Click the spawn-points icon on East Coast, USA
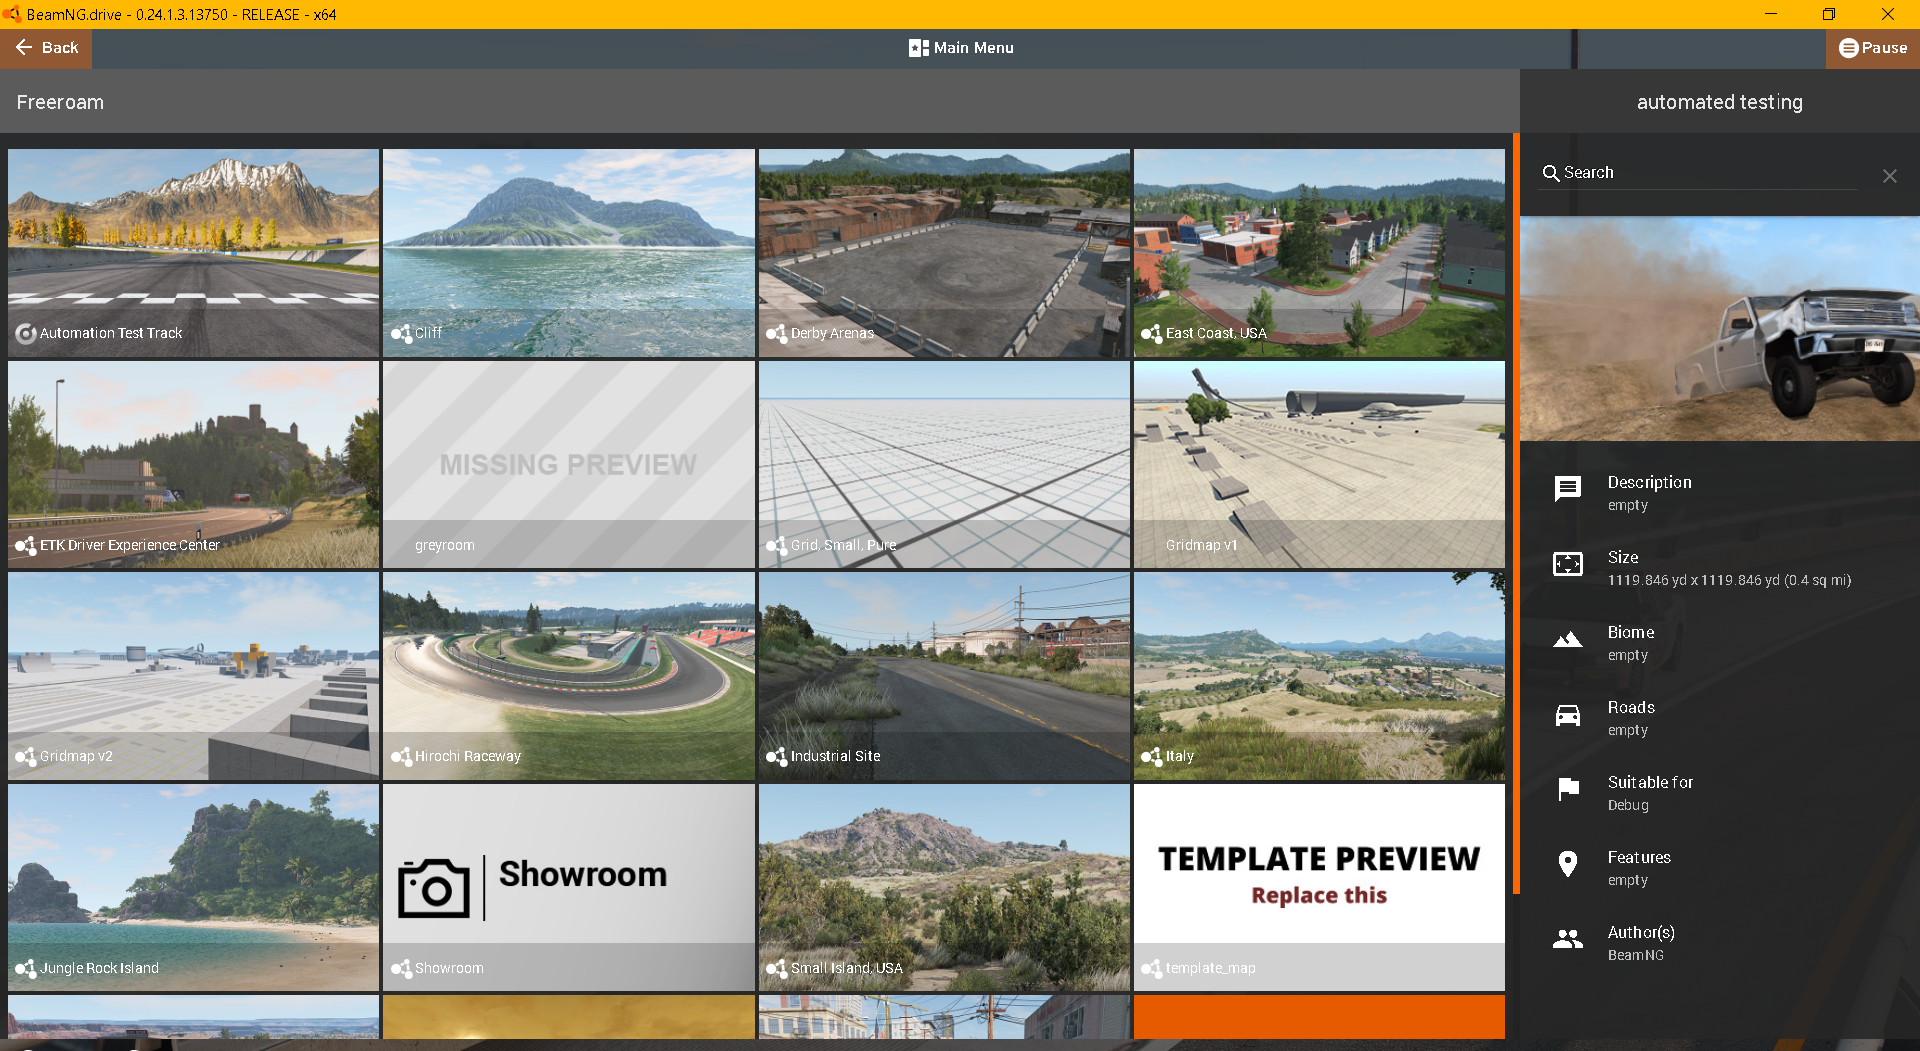 (x=1152, y=333)
